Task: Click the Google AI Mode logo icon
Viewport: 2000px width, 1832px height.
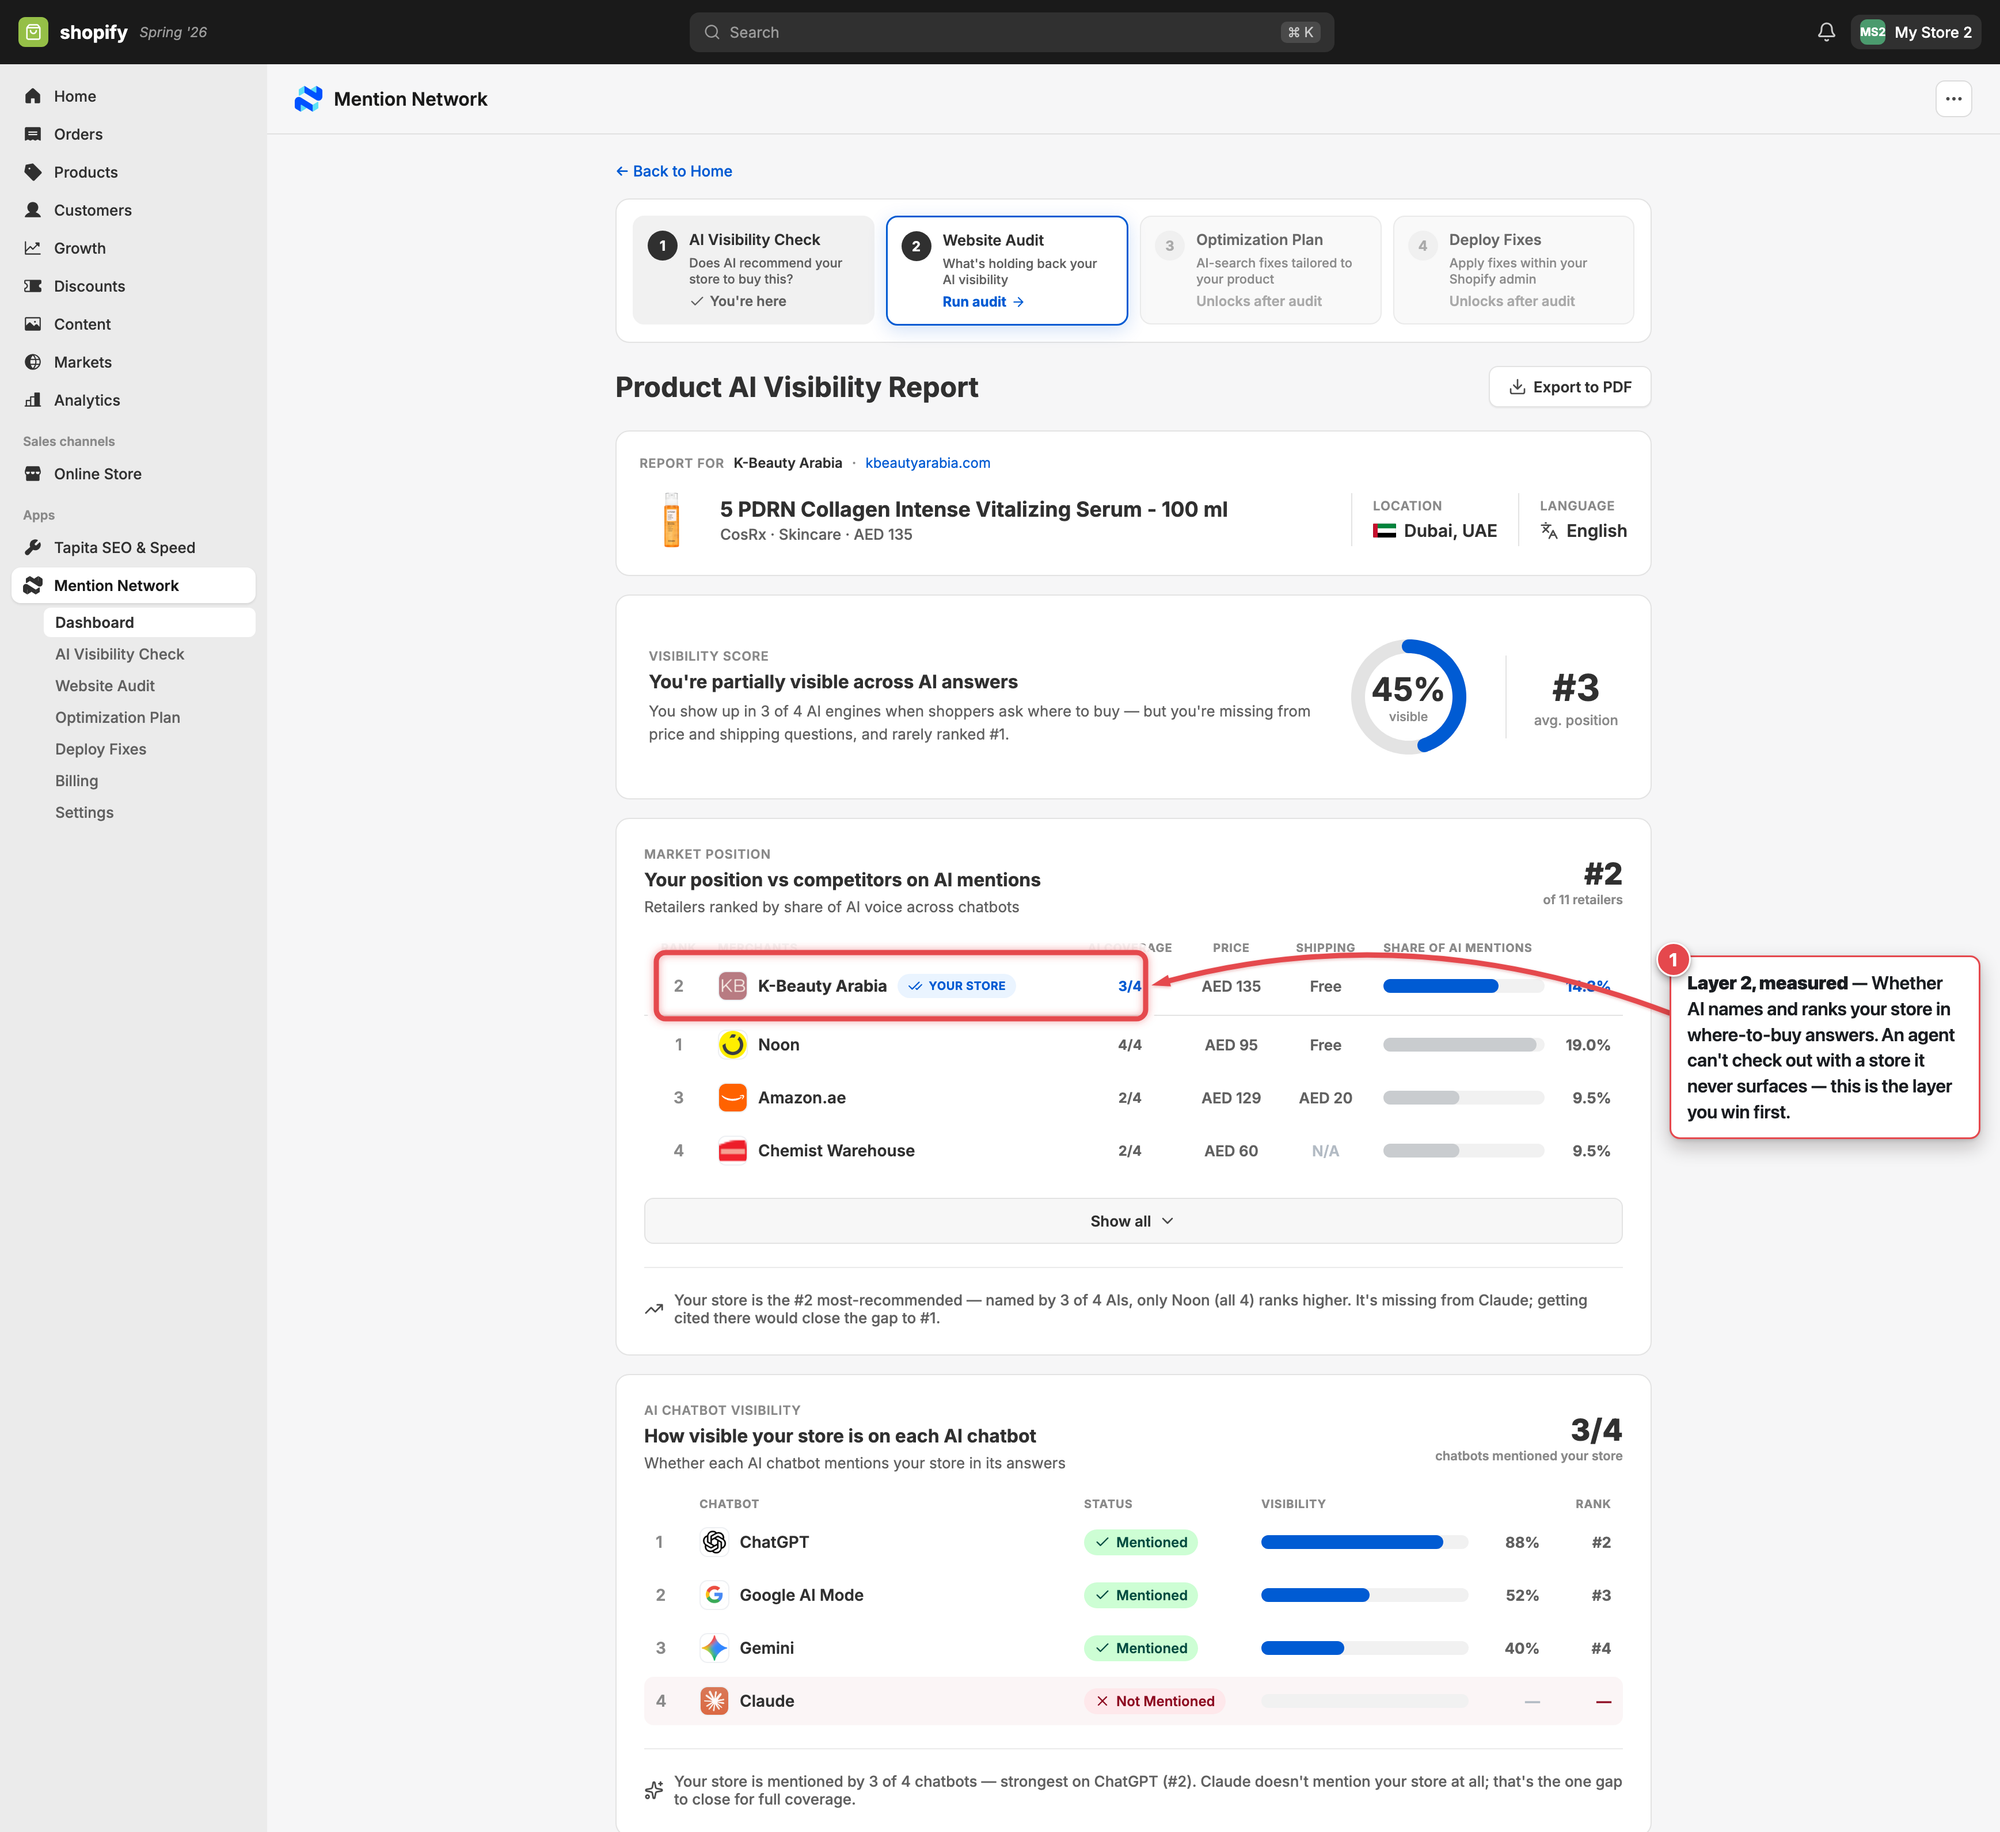Action: coord(714,1595)
